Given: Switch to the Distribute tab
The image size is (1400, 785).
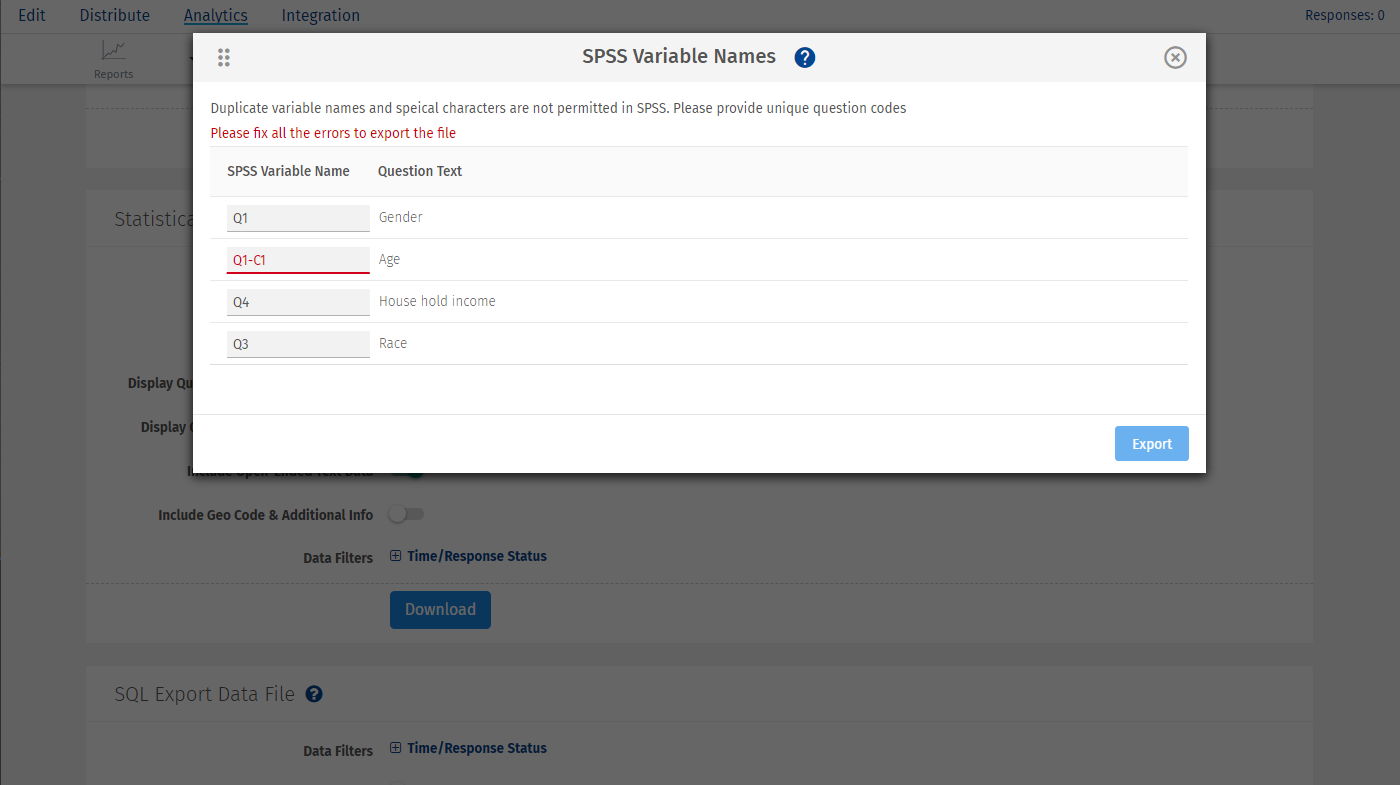Looking at the screenshot, I should pos(115,15).
